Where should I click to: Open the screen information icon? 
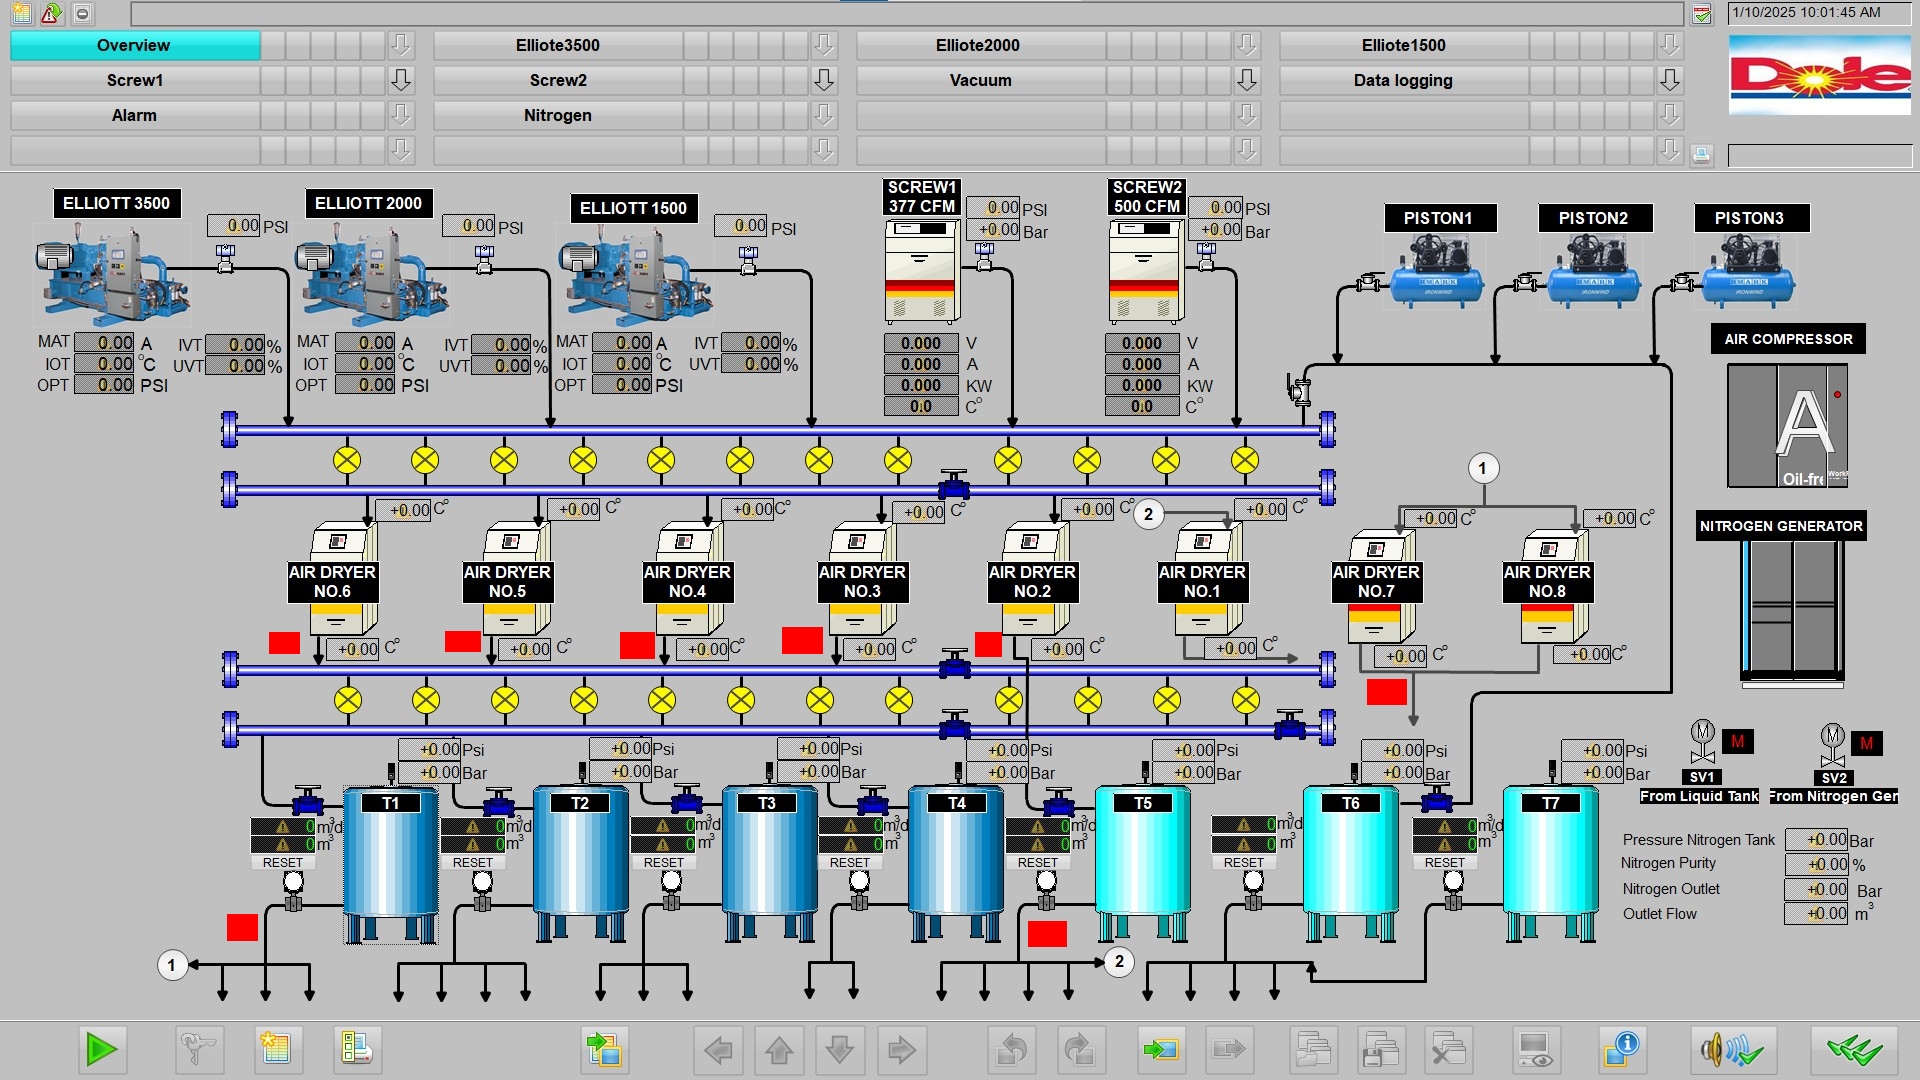(1621, 1049)
